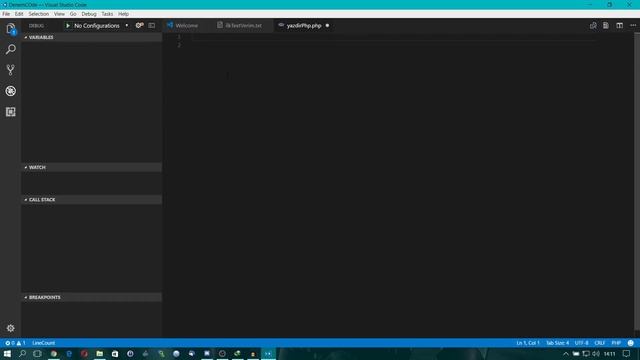Click Ln 1, Col 1 status item
The height and width of the screenshot is (360, 640).
[x=528, y=343]
